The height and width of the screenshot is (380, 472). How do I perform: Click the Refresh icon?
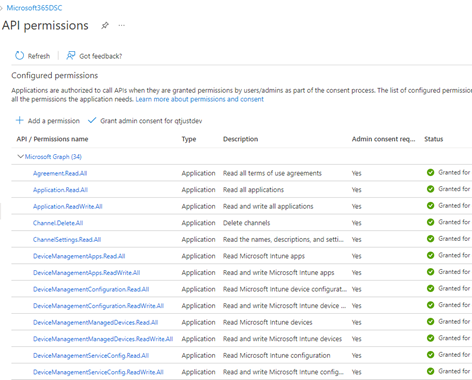(x=20, y=56)
